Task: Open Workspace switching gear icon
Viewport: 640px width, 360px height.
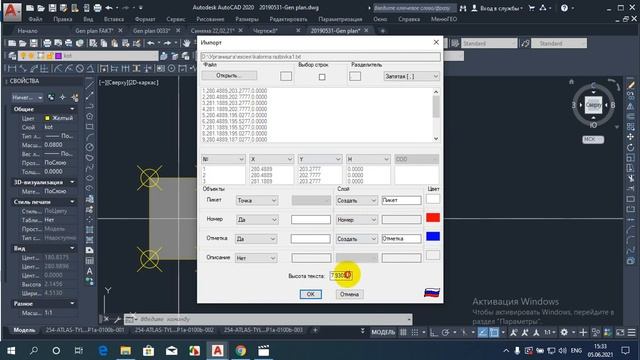Action: (x=564, y=332)
